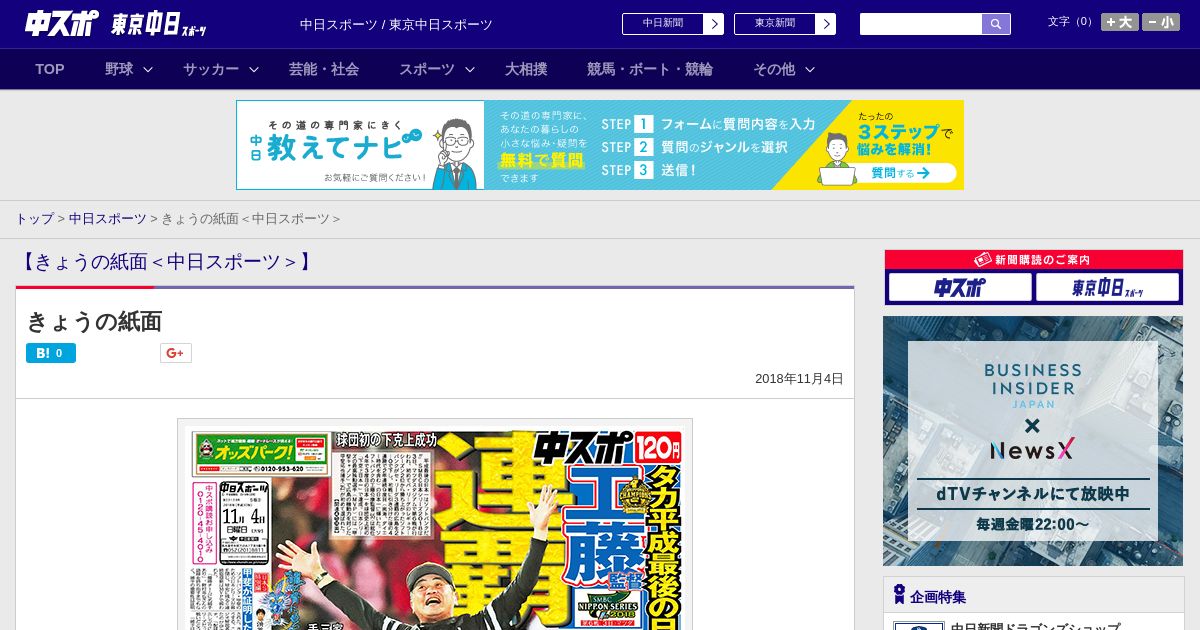Click the 質問する arrow button in banner

coord(900,173)
